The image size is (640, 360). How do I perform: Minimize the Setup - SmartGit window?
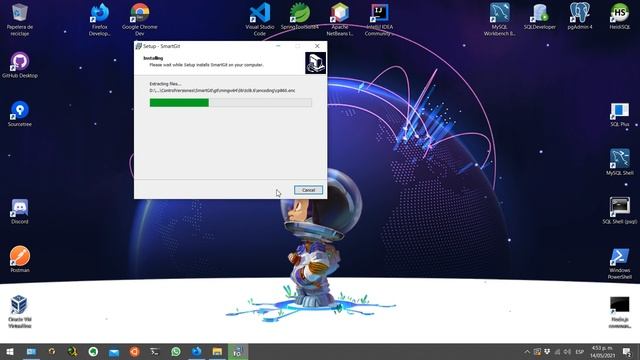[x=278, y=46]
